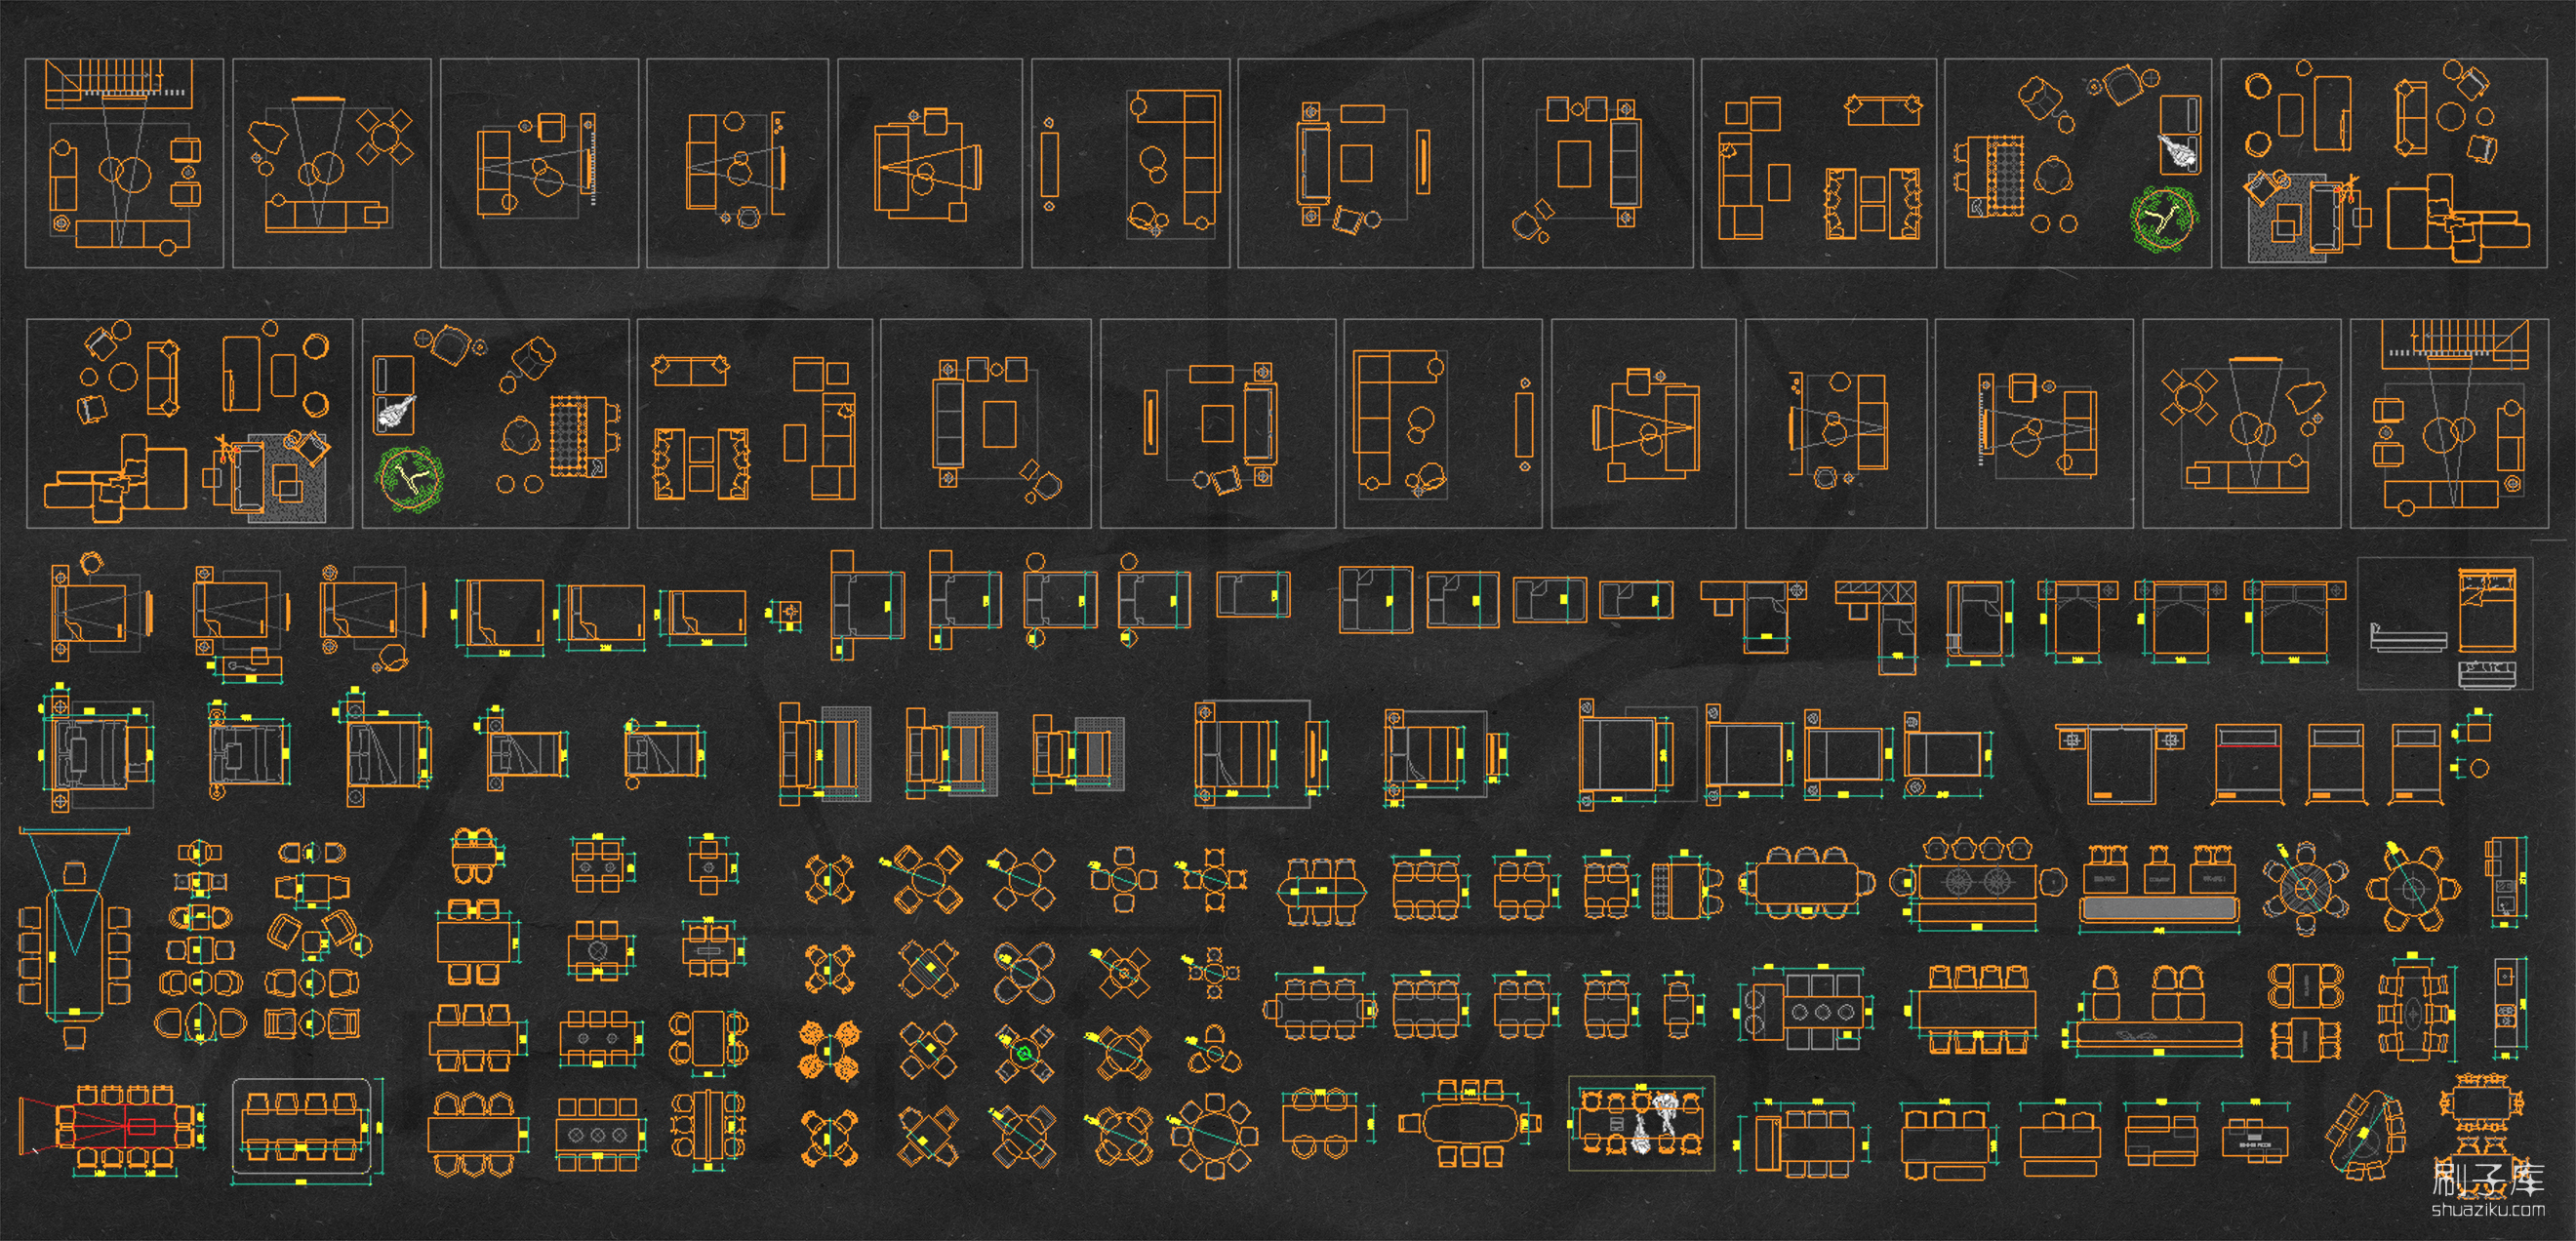Click the red-lined conference table at bottom left

[x=125, y=1127]
